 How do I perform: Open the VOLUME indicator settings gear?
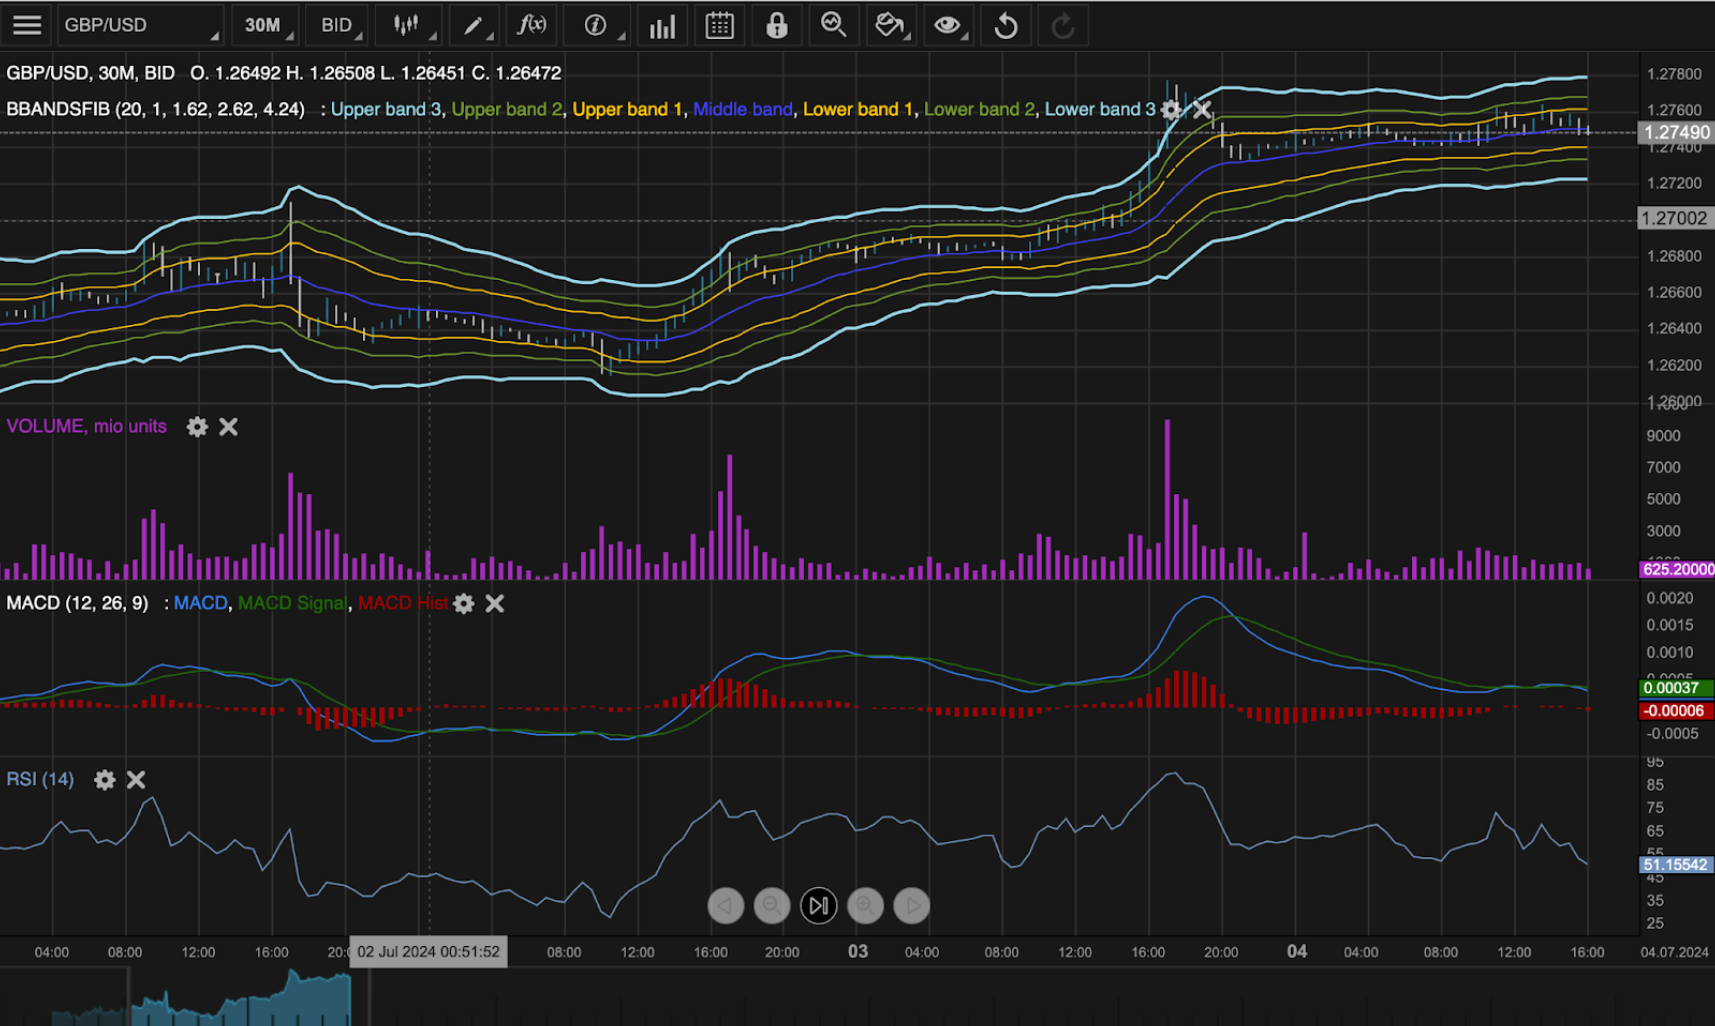coord(198,427)
